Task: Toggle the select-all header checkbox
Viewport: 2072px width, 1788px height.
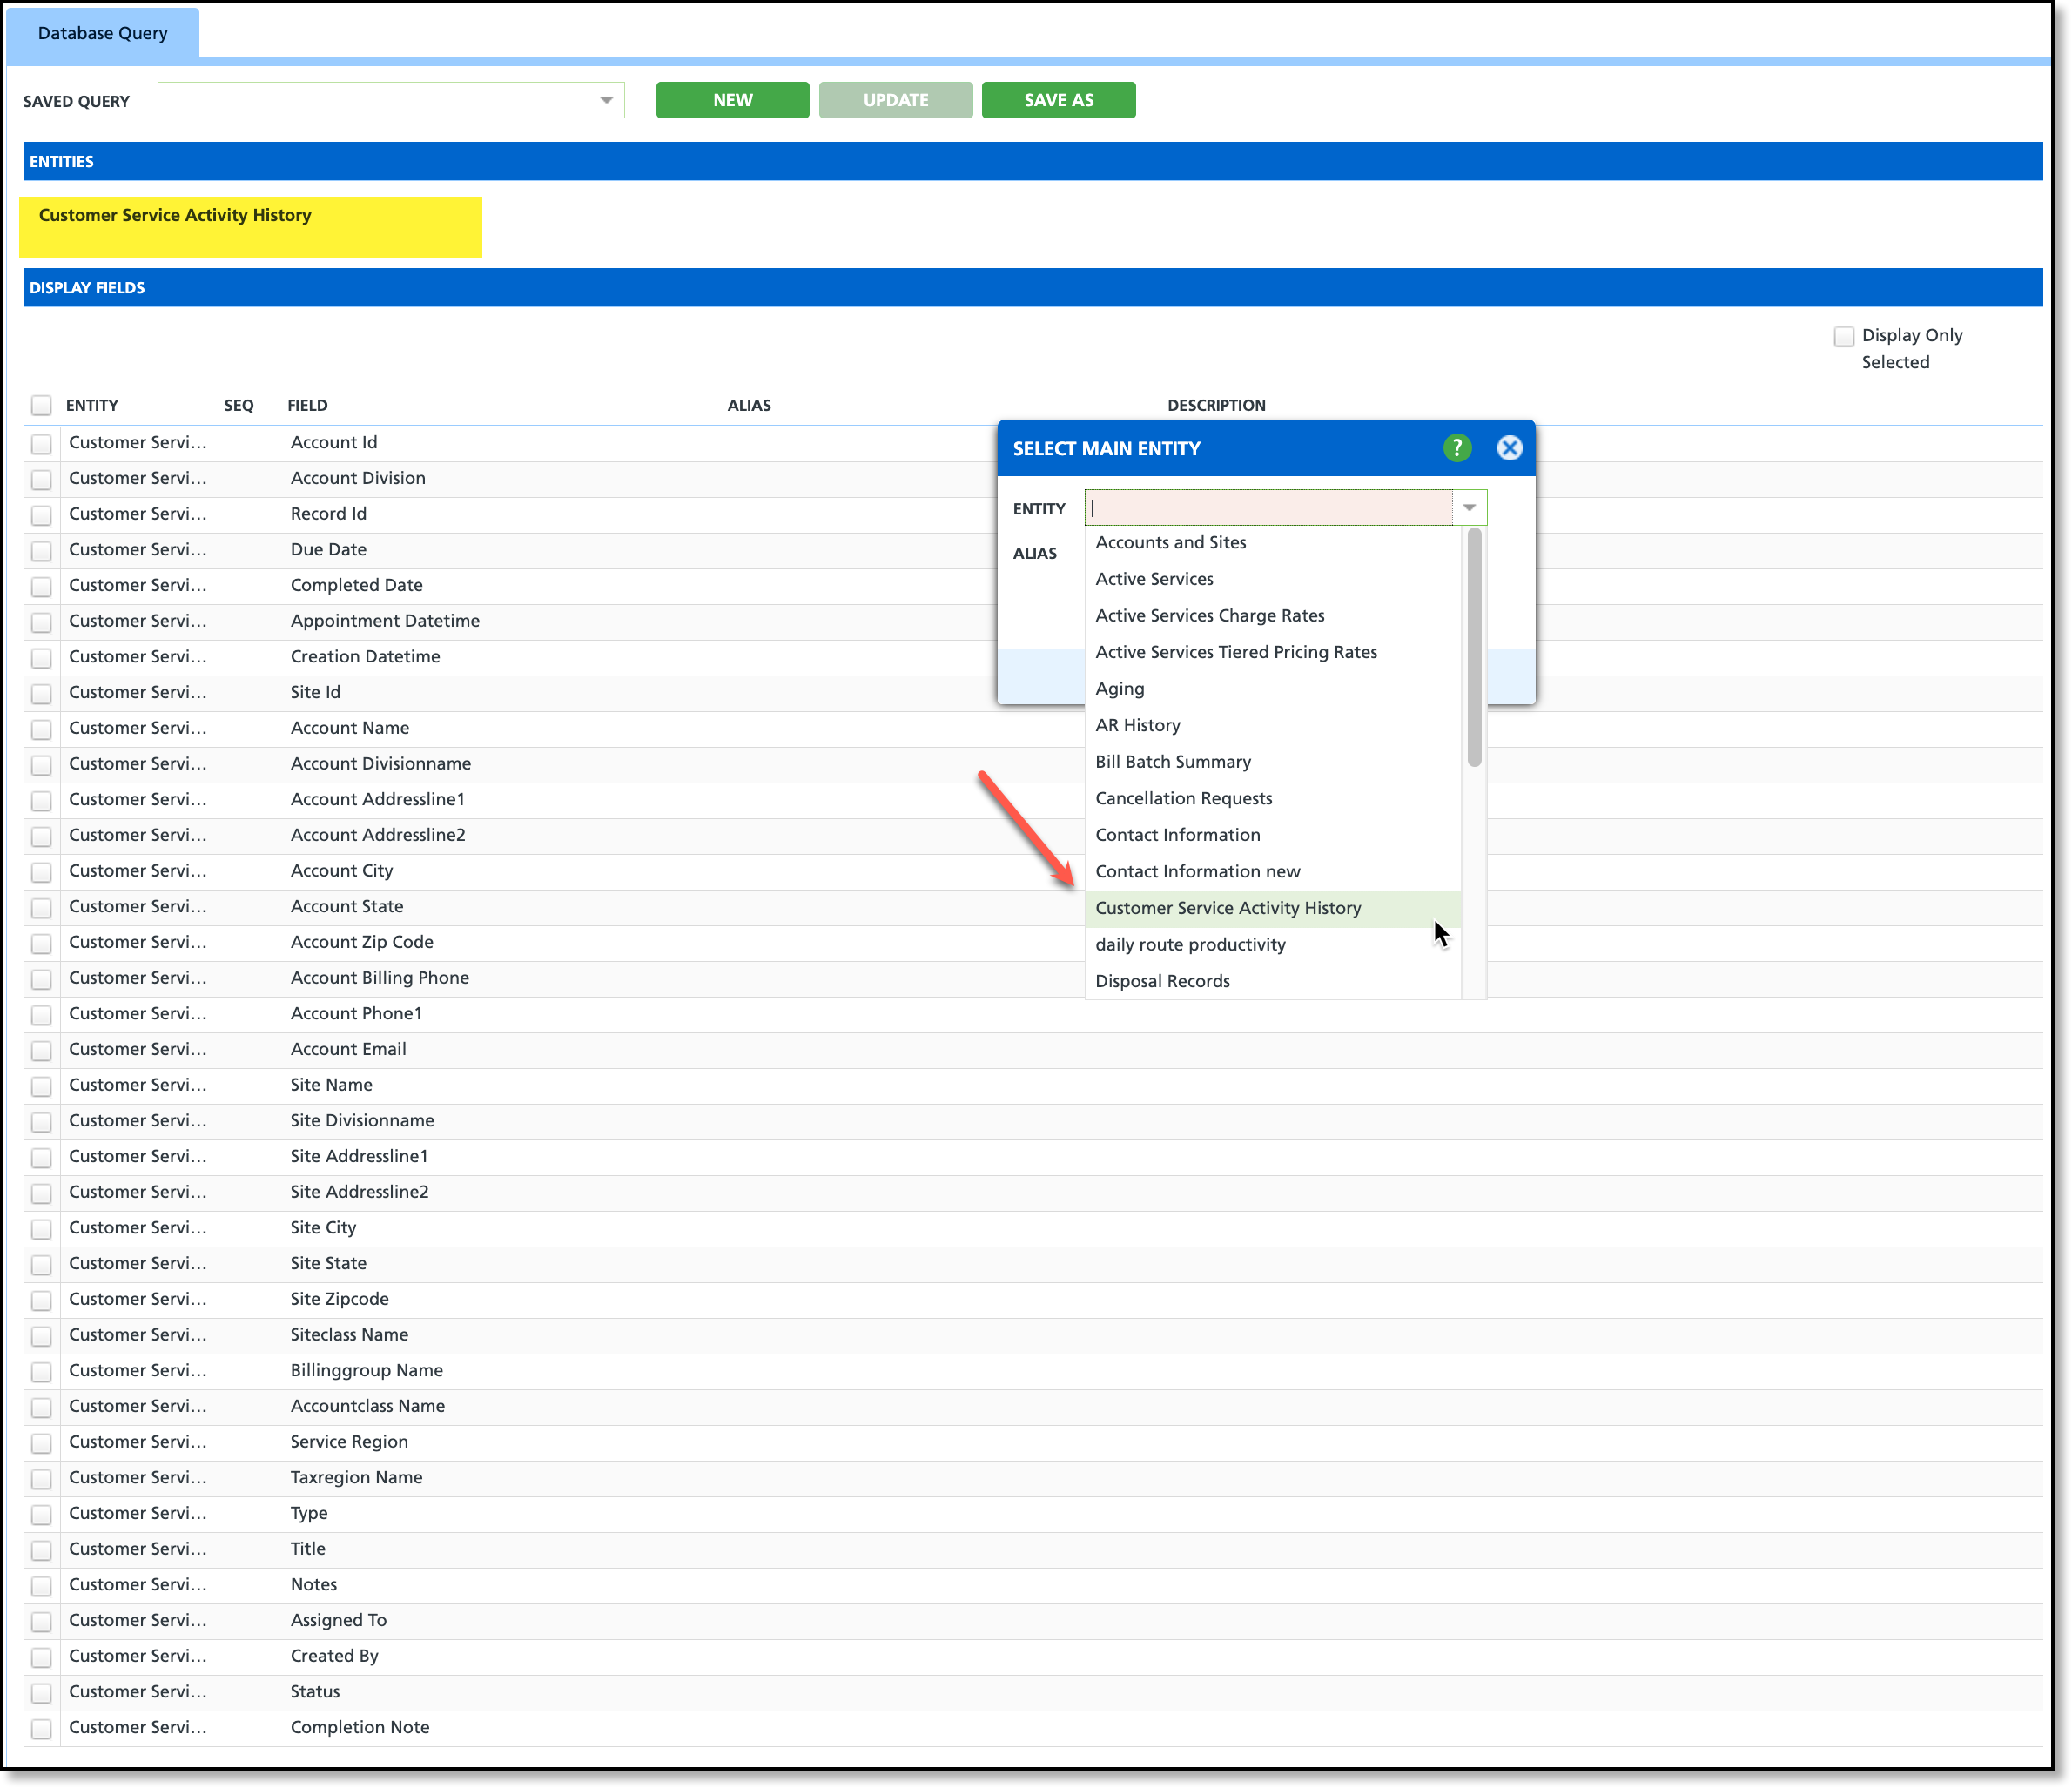Action: 41,405
